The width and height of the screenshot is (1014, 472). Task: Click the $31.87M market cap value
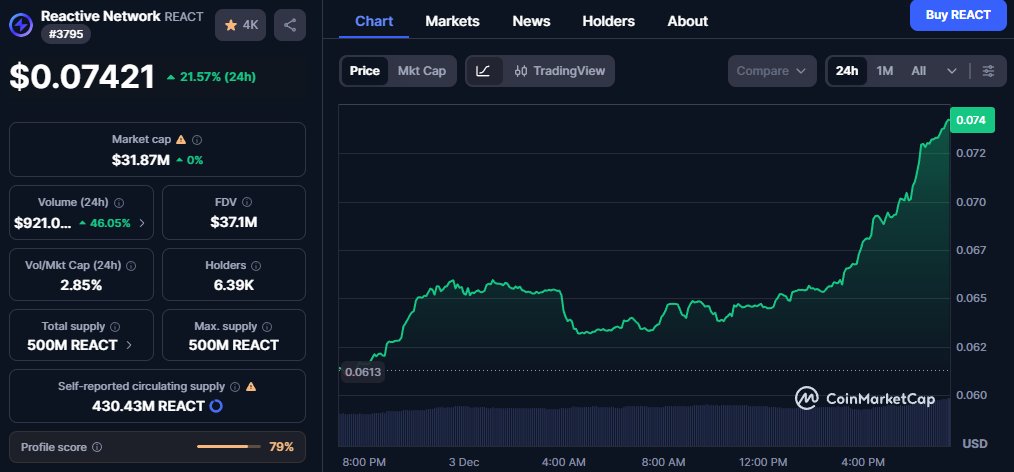[x=140, y=160]
